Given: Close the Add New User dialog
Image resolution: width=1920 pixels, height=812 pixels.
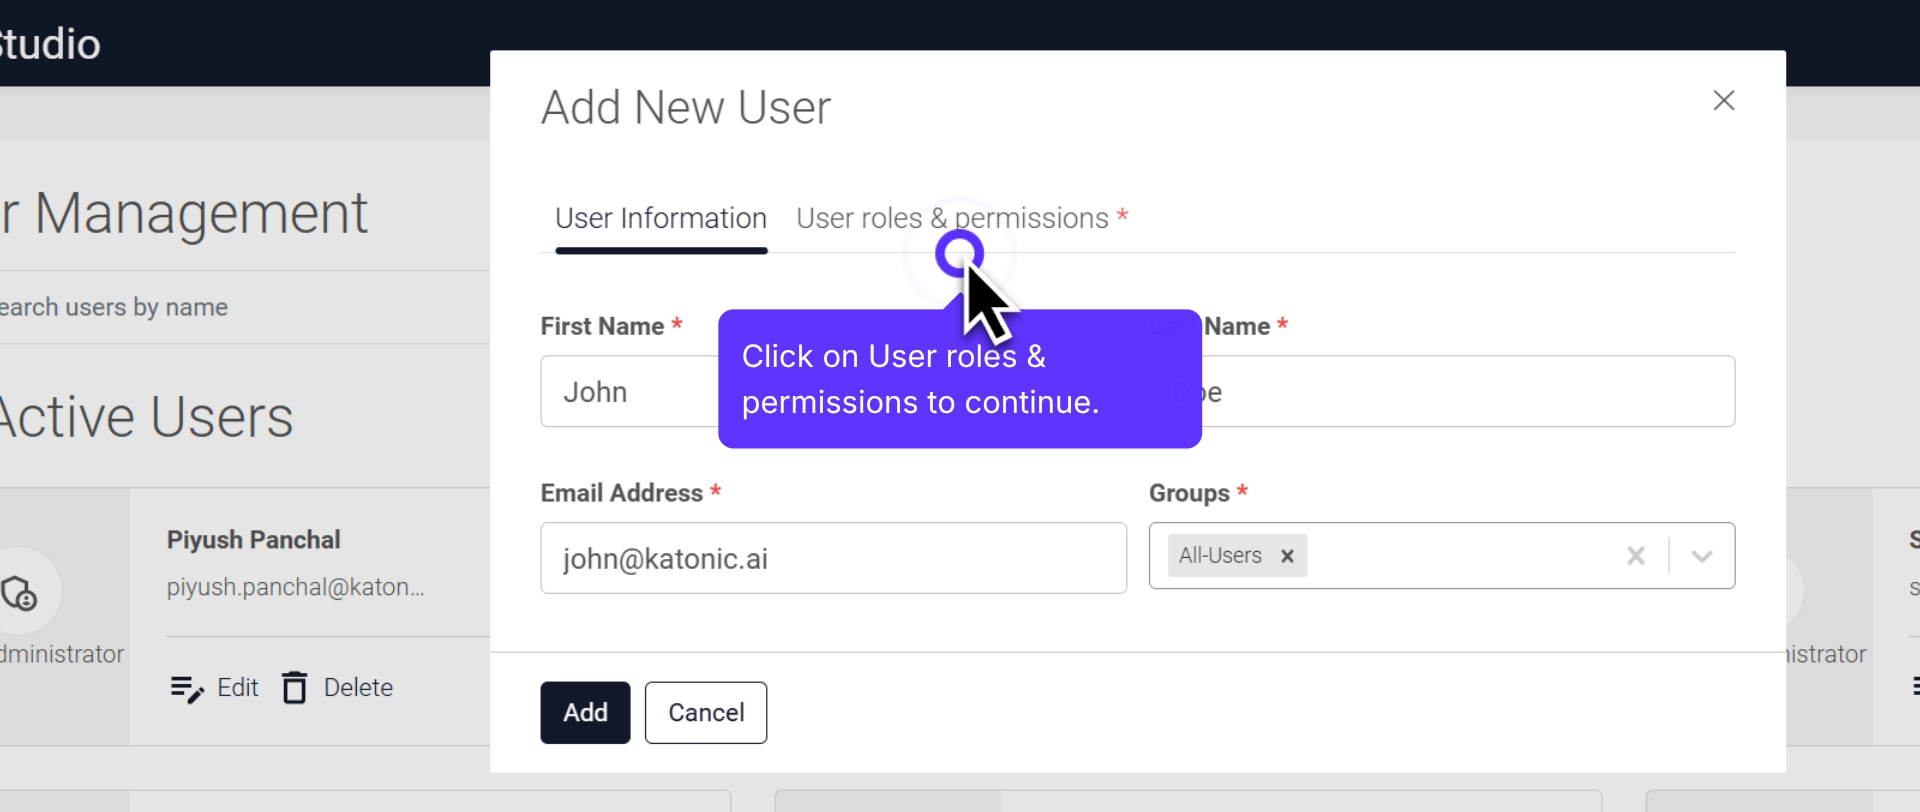Looking at the screenshot, I should [x=1723, y=101].
